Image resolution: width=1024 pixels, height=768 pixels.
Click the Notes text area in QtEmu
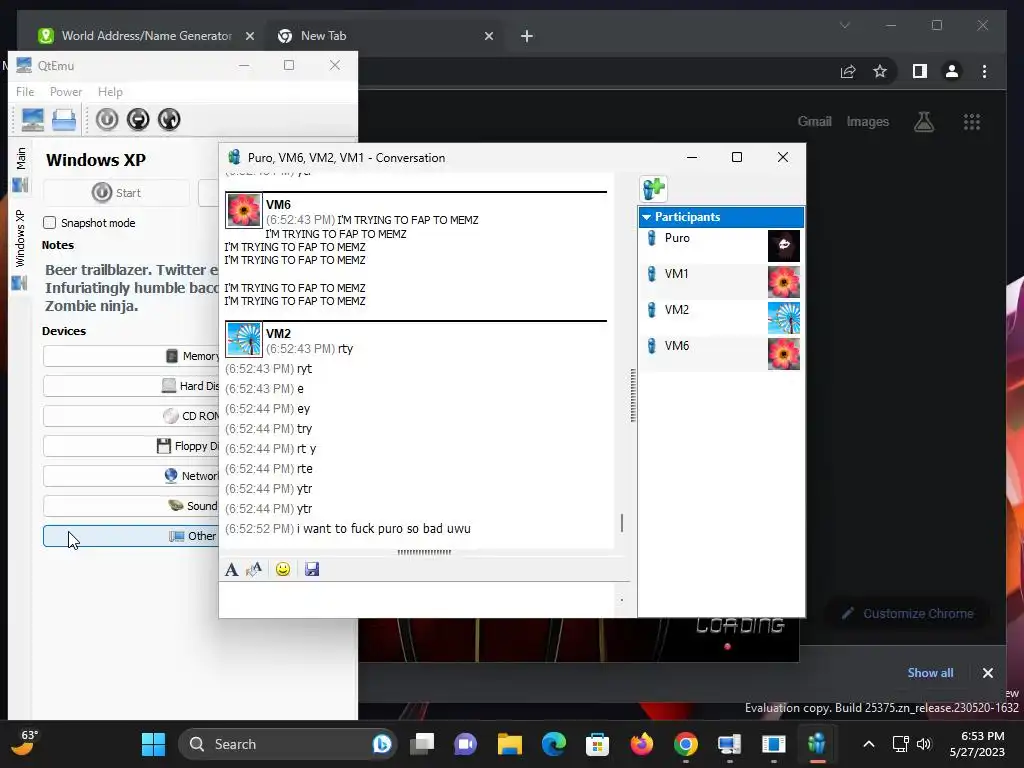[x=131, y=288]
